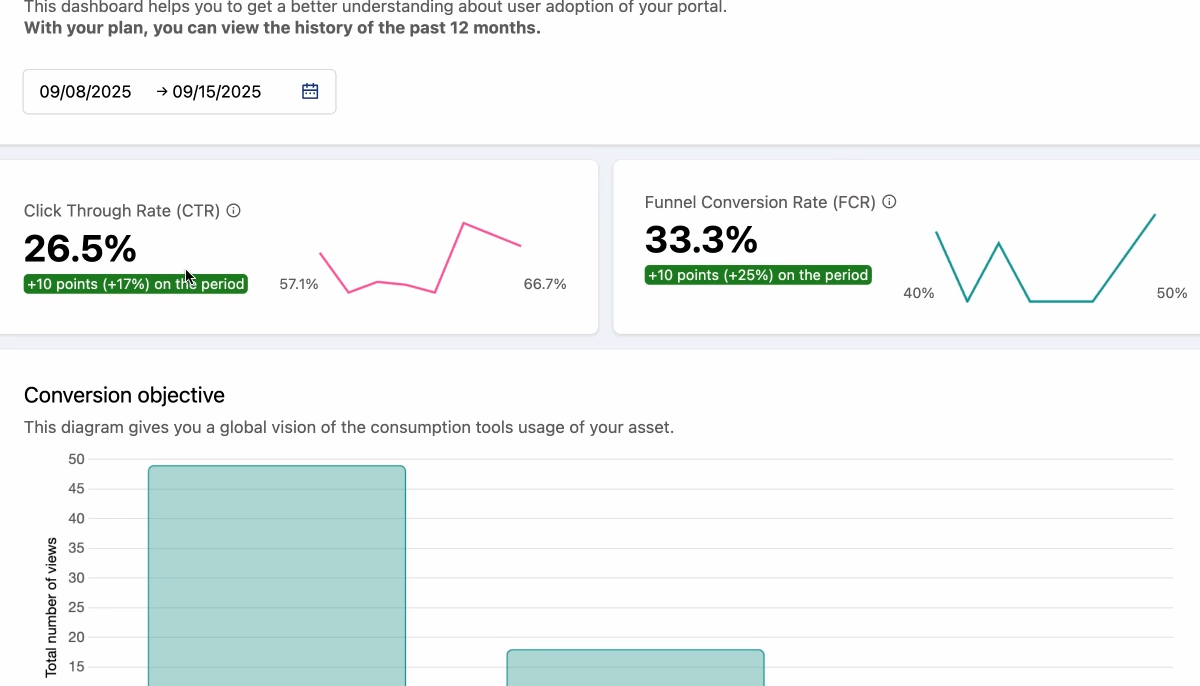
Task: Click the teal FCR trend line
Action: pos(1000,241)
